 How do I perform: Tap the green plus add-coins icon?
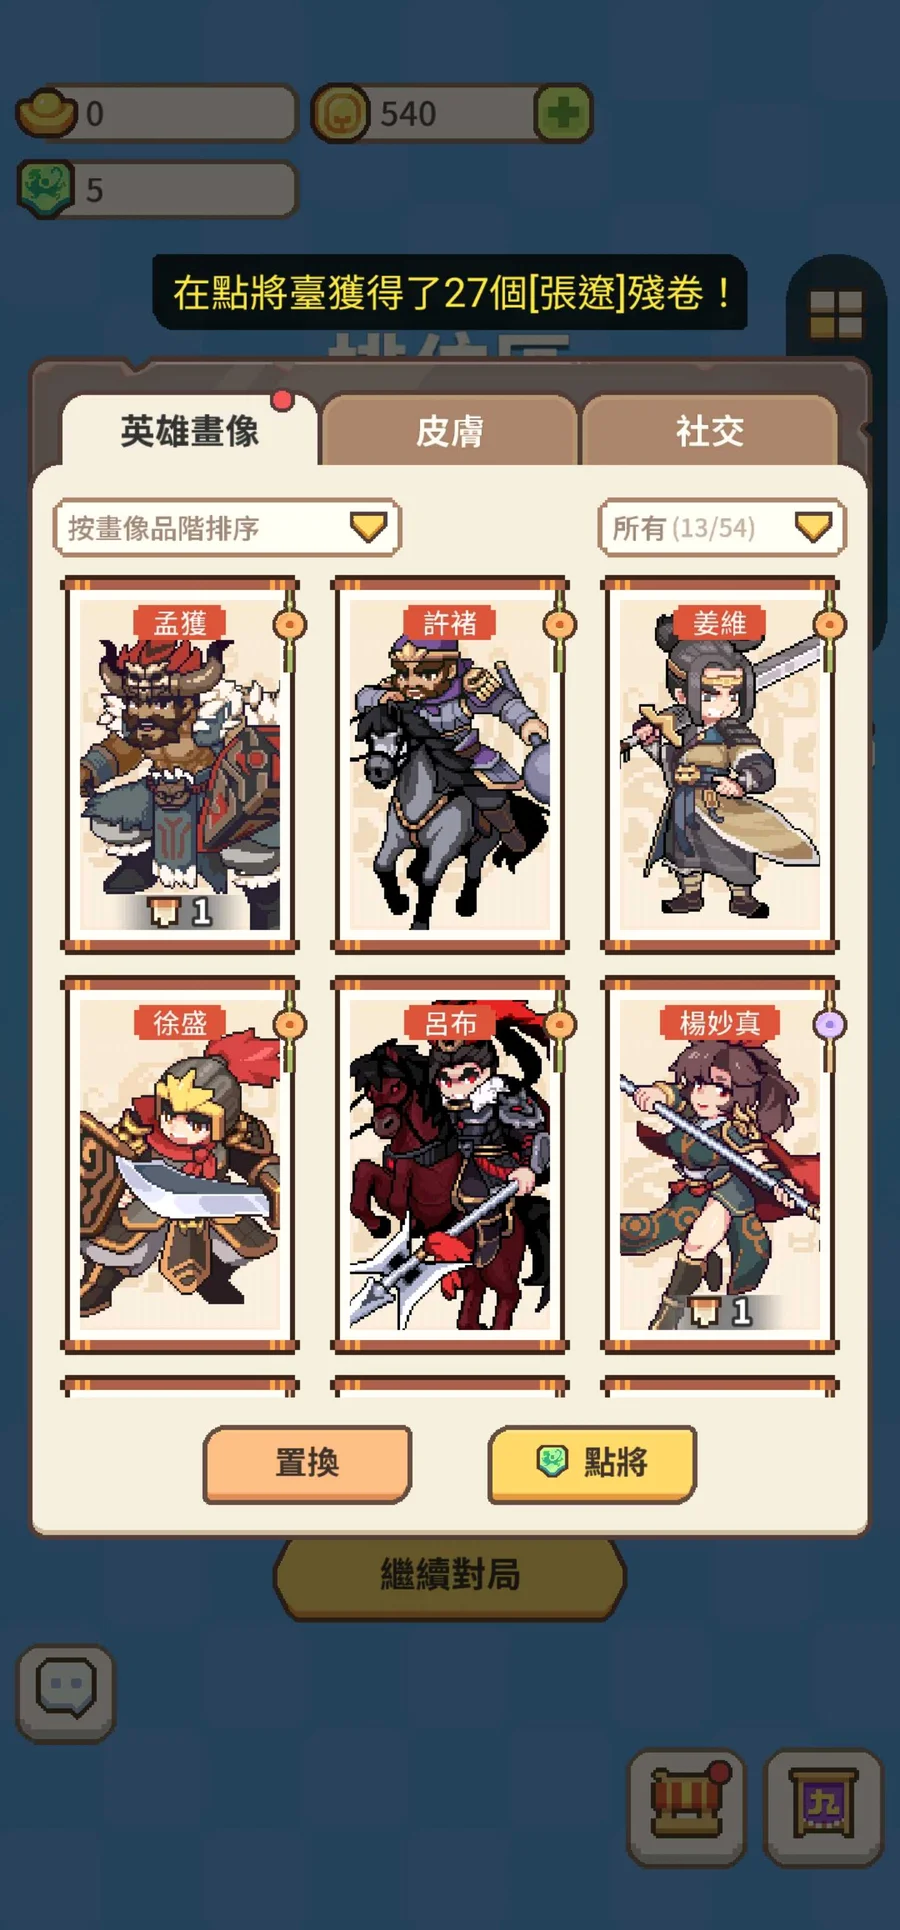(x=563, y=114)
